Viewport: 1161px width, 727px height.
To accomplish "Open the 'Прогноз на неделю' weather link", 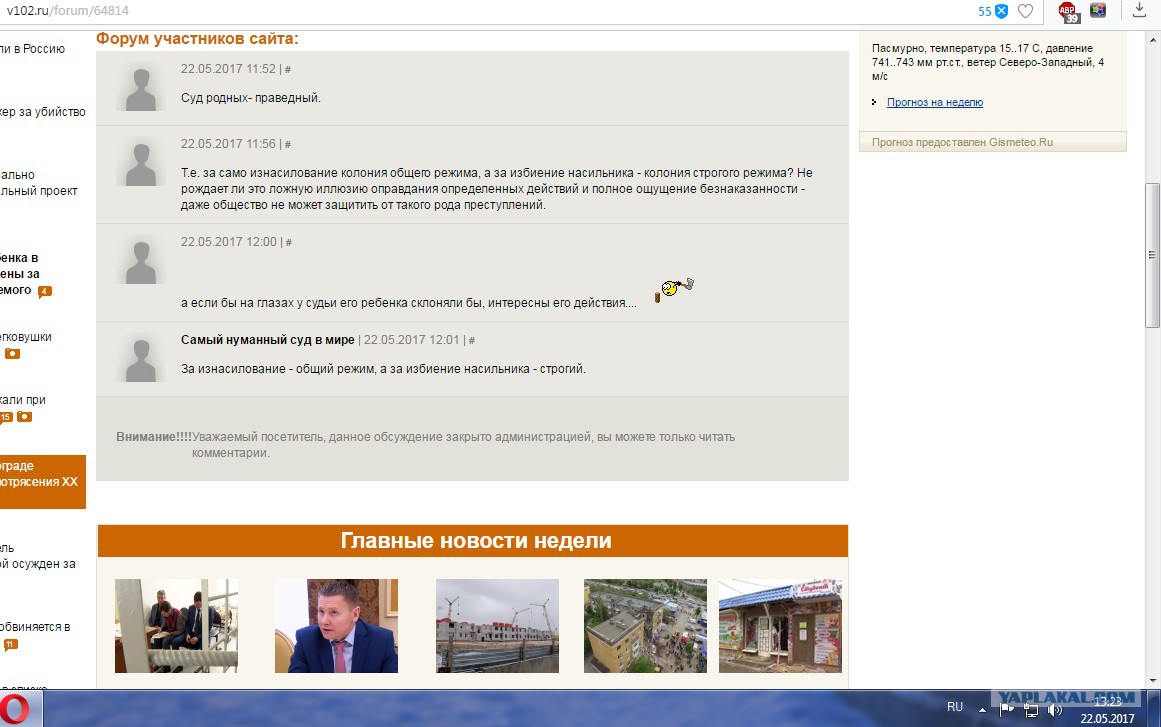I will click(934, 102).
